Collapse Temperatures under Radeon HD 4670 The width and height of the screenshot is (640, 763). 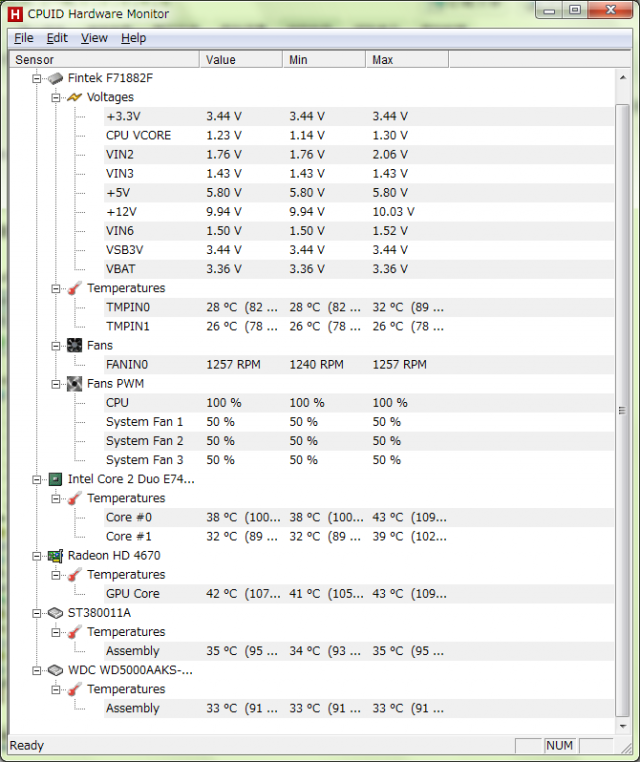pos(55,575)
